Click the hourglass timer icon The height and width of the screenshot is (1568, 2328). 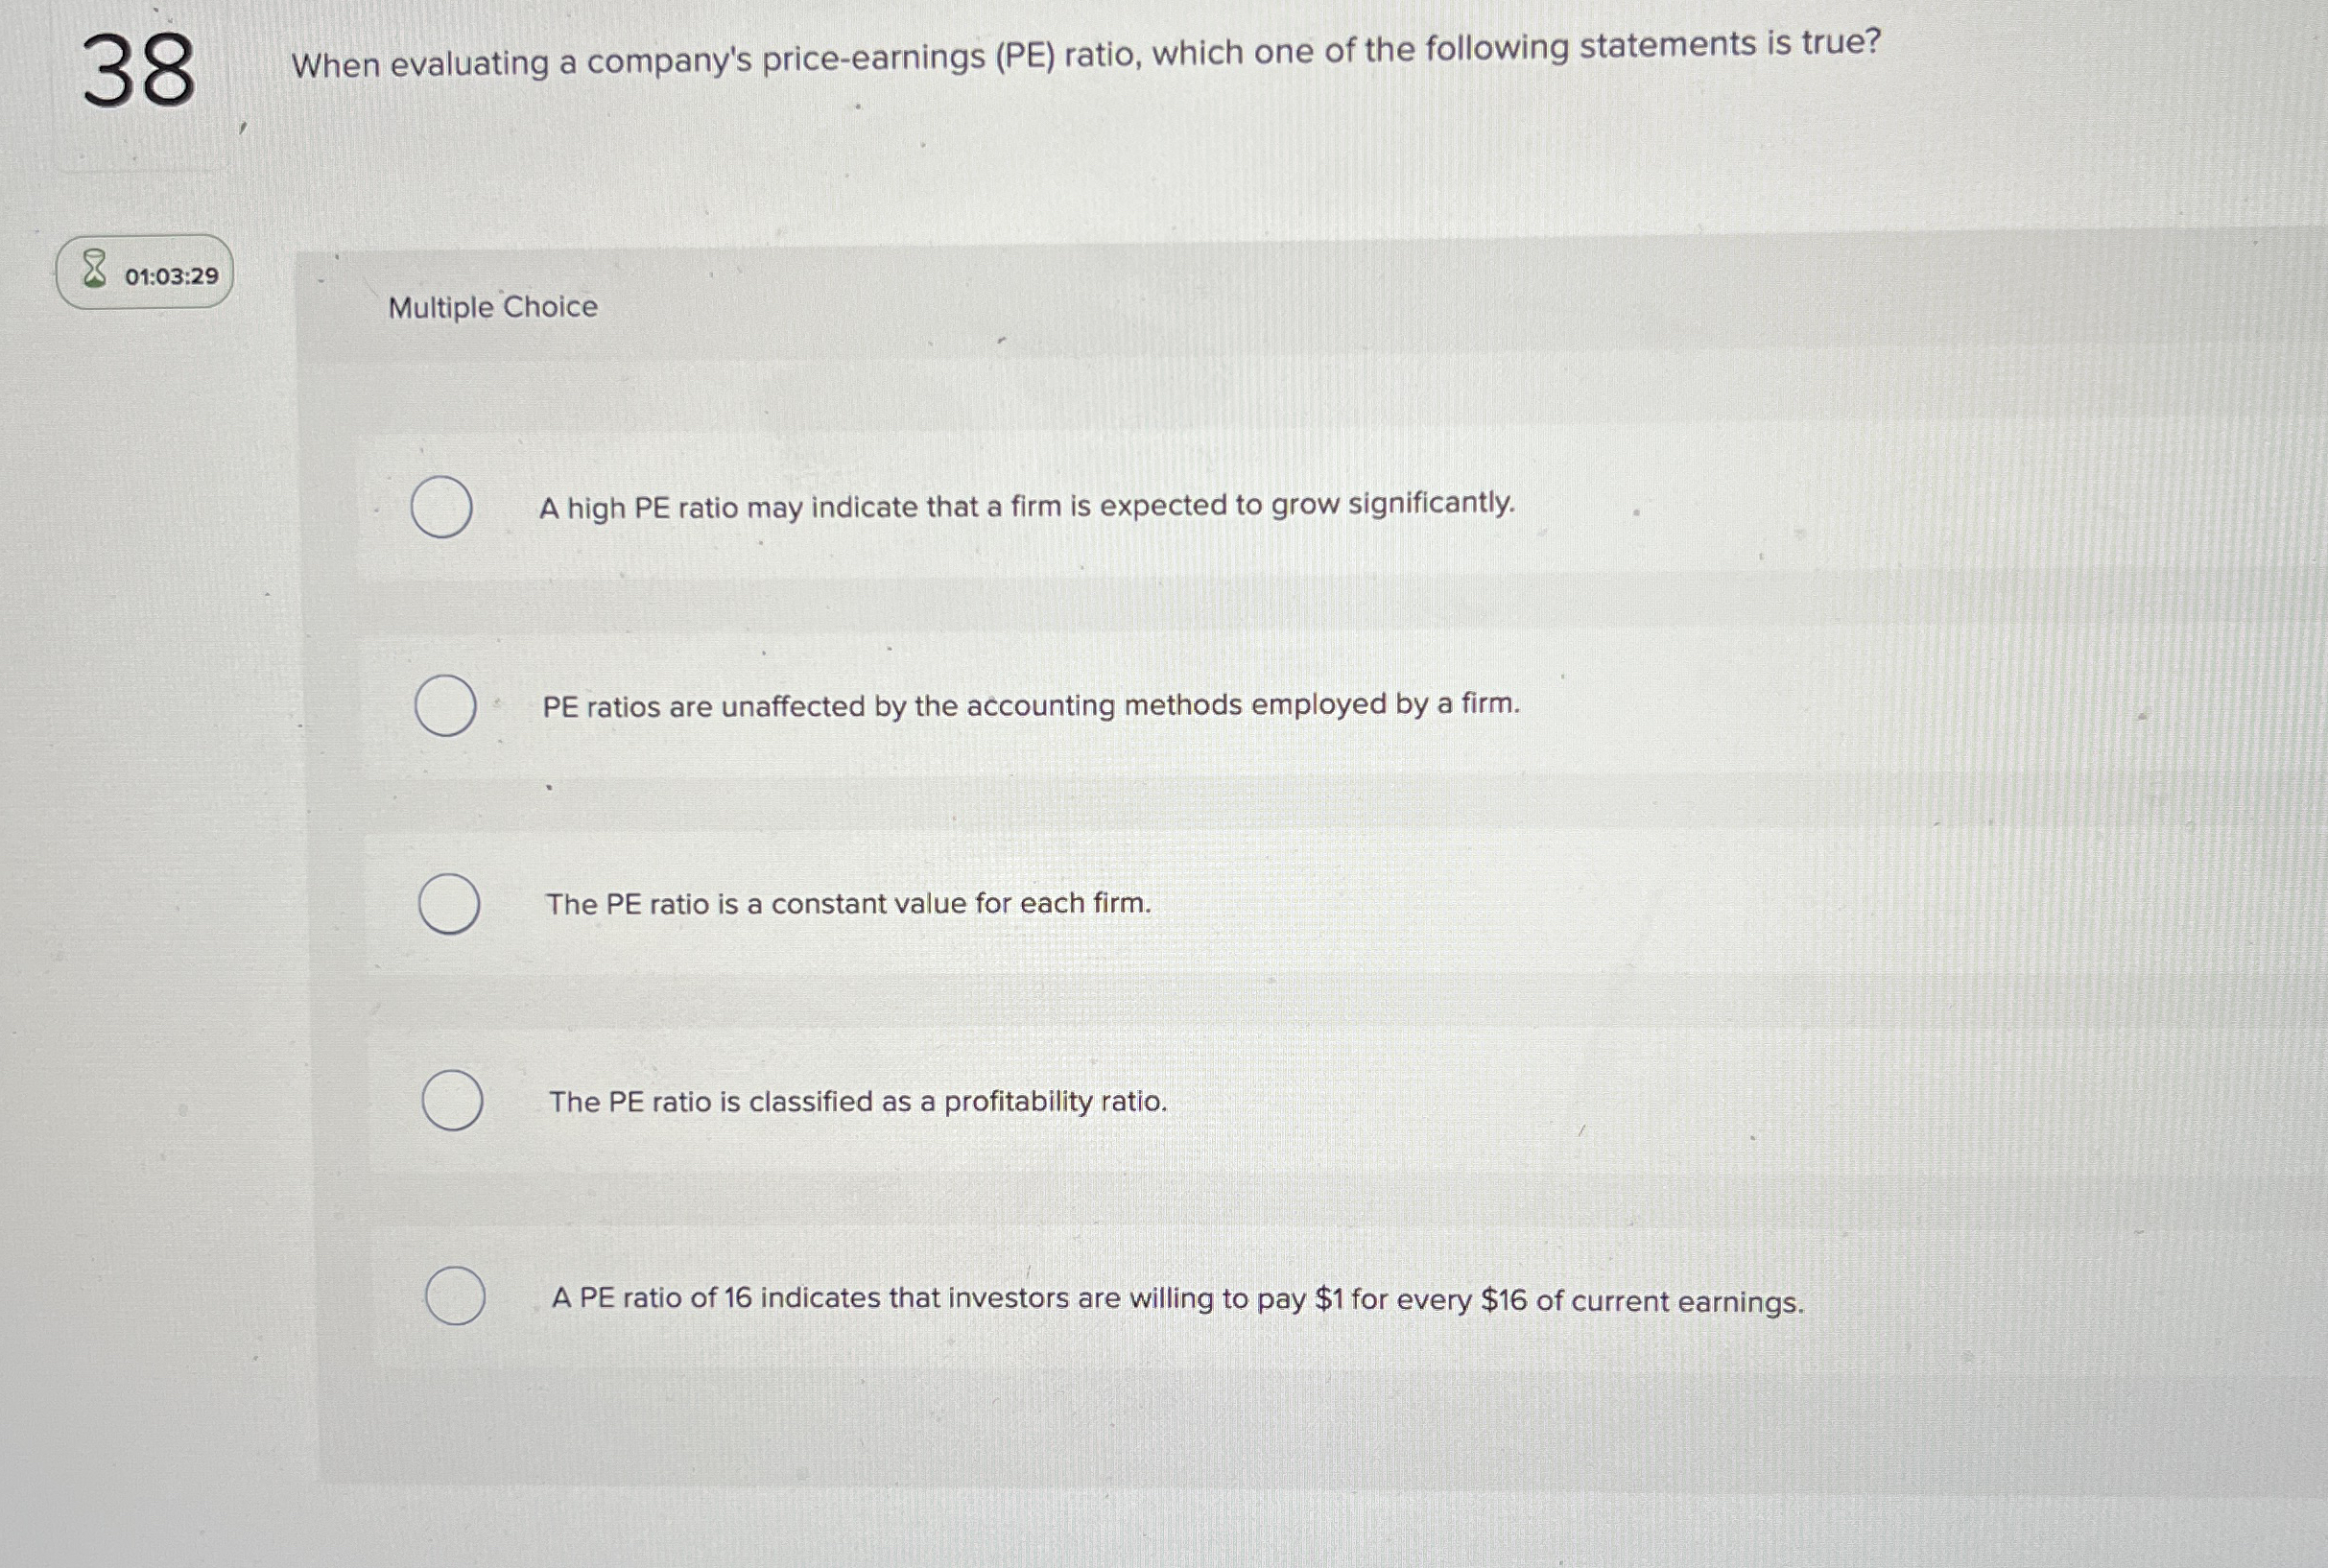coord(93,268)
